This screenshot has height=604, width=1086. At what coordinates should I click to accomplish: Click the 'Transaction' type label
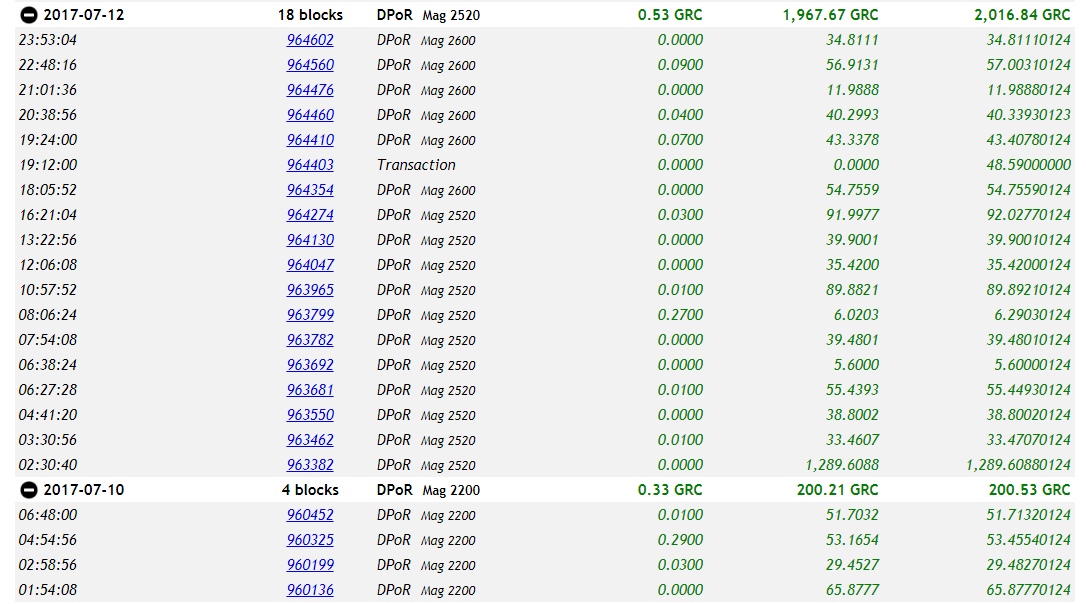coord(416,165)
